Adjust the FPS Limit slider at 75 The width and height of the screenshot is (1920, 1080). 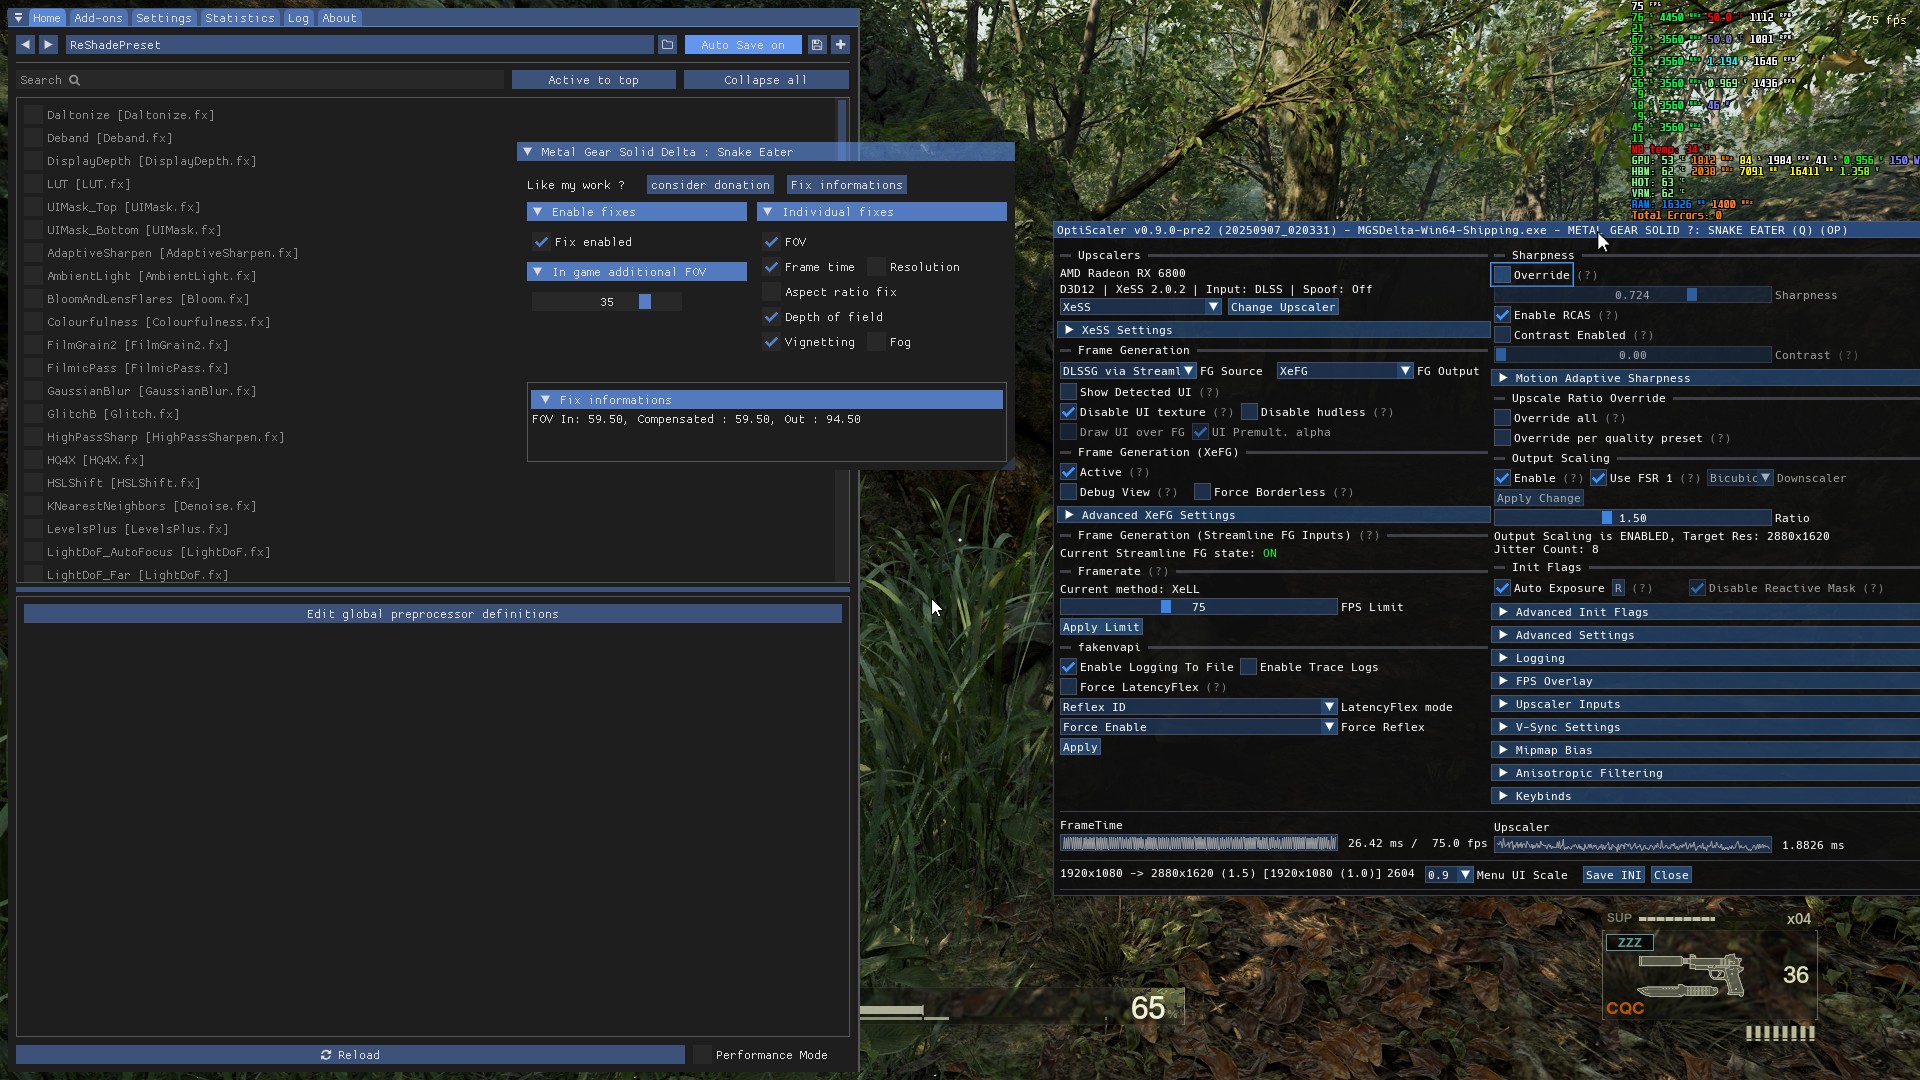click(x=1198, y=607)
